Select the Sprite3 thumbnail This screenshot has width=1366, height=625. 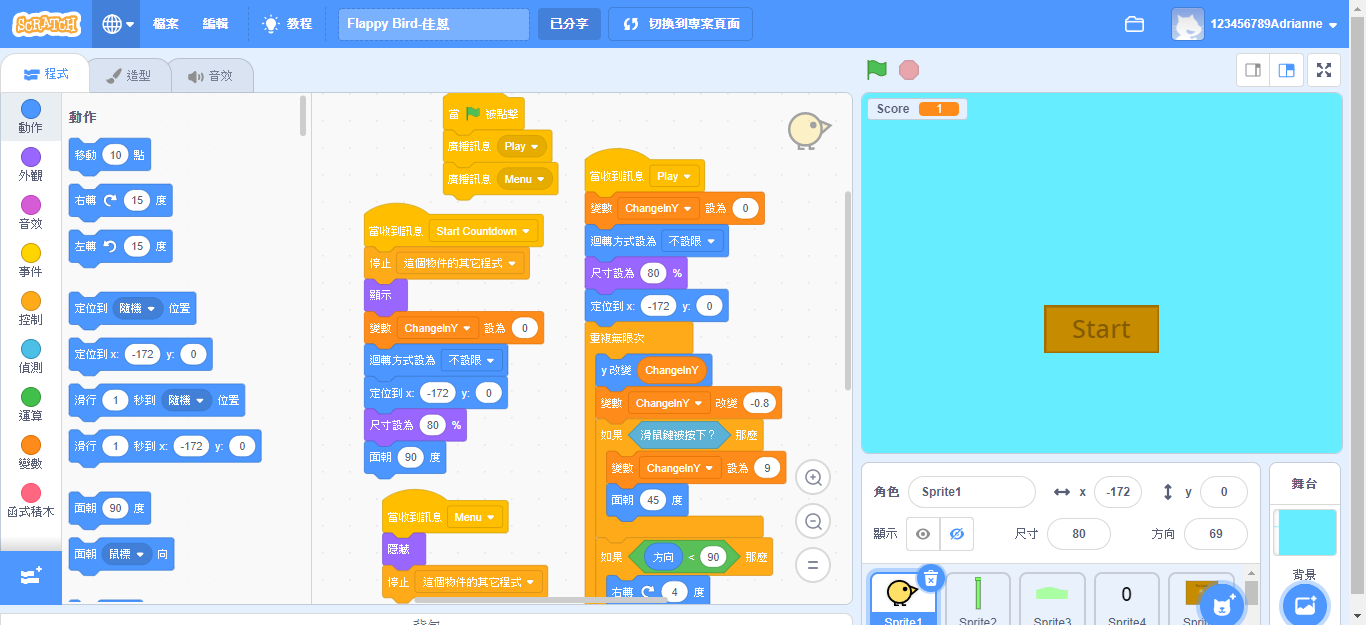(x=1052, y=599)
